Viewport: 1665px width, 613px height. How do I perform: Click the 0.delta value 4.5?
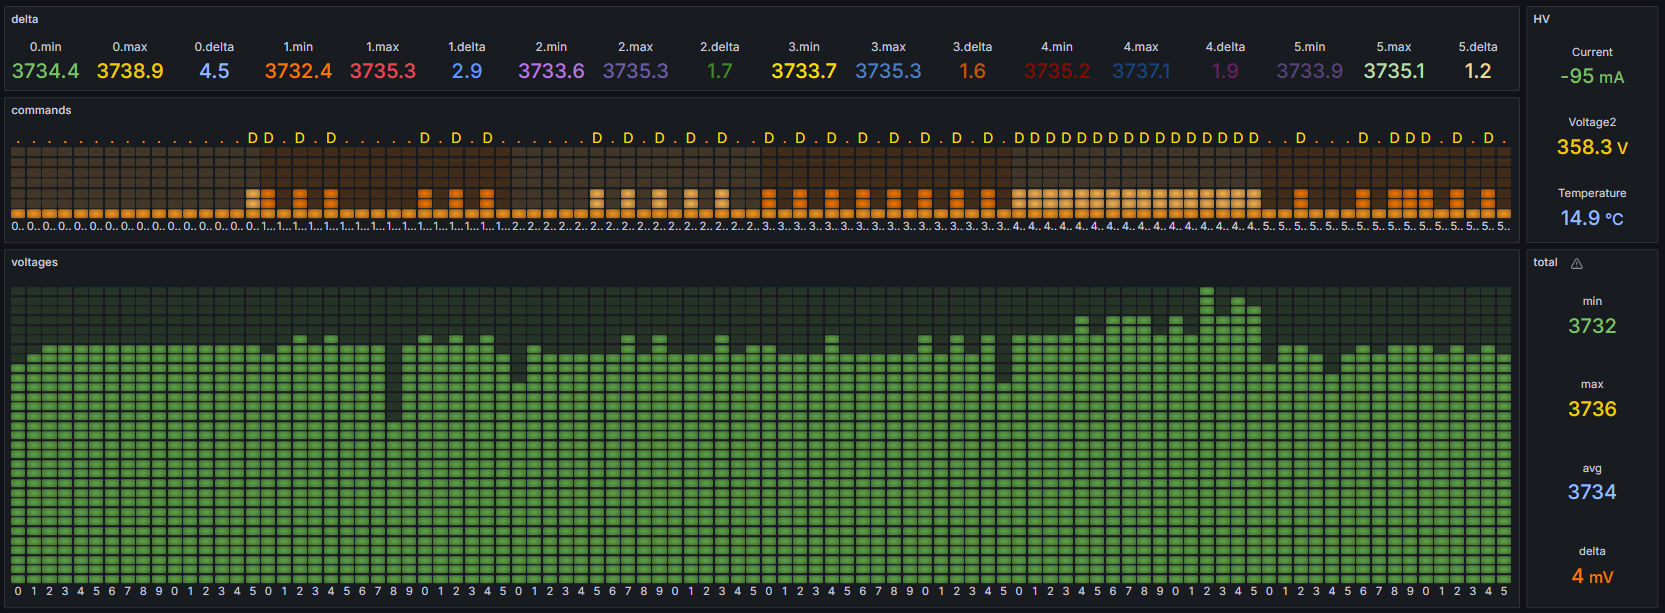tap(214, 71)
